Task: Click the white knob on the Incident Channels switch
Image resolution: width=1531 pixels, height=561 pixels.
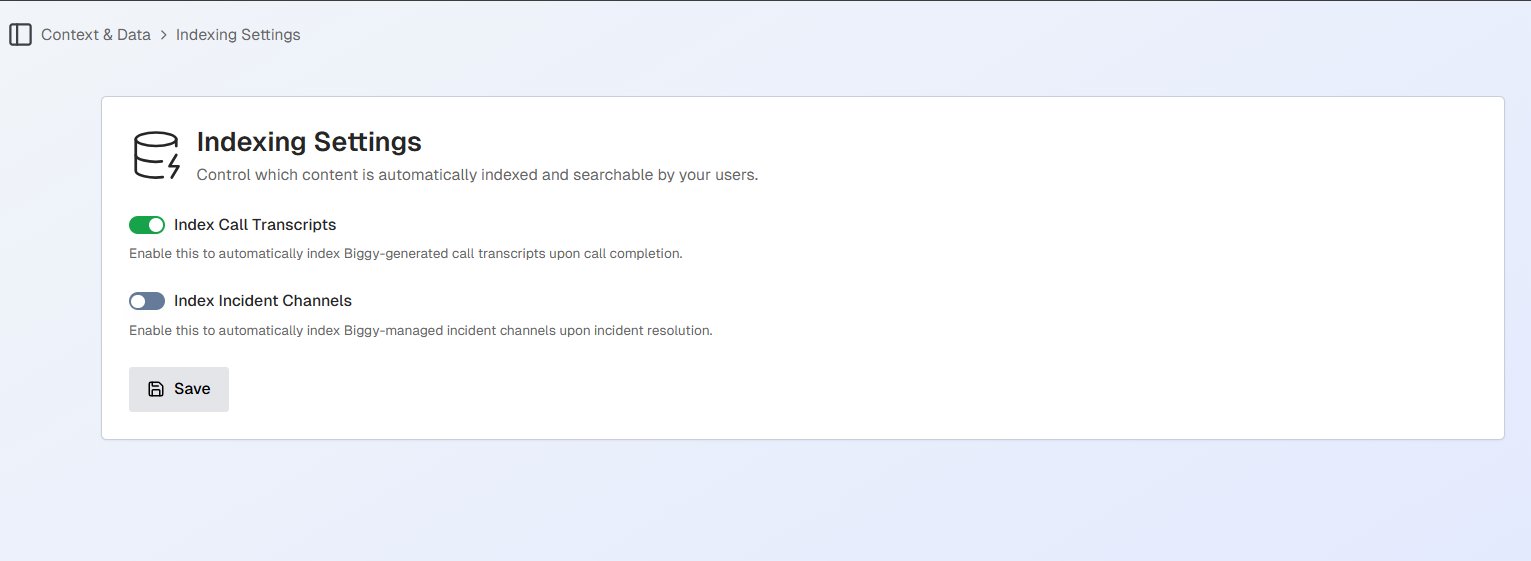Action: [x=139, y=301]
